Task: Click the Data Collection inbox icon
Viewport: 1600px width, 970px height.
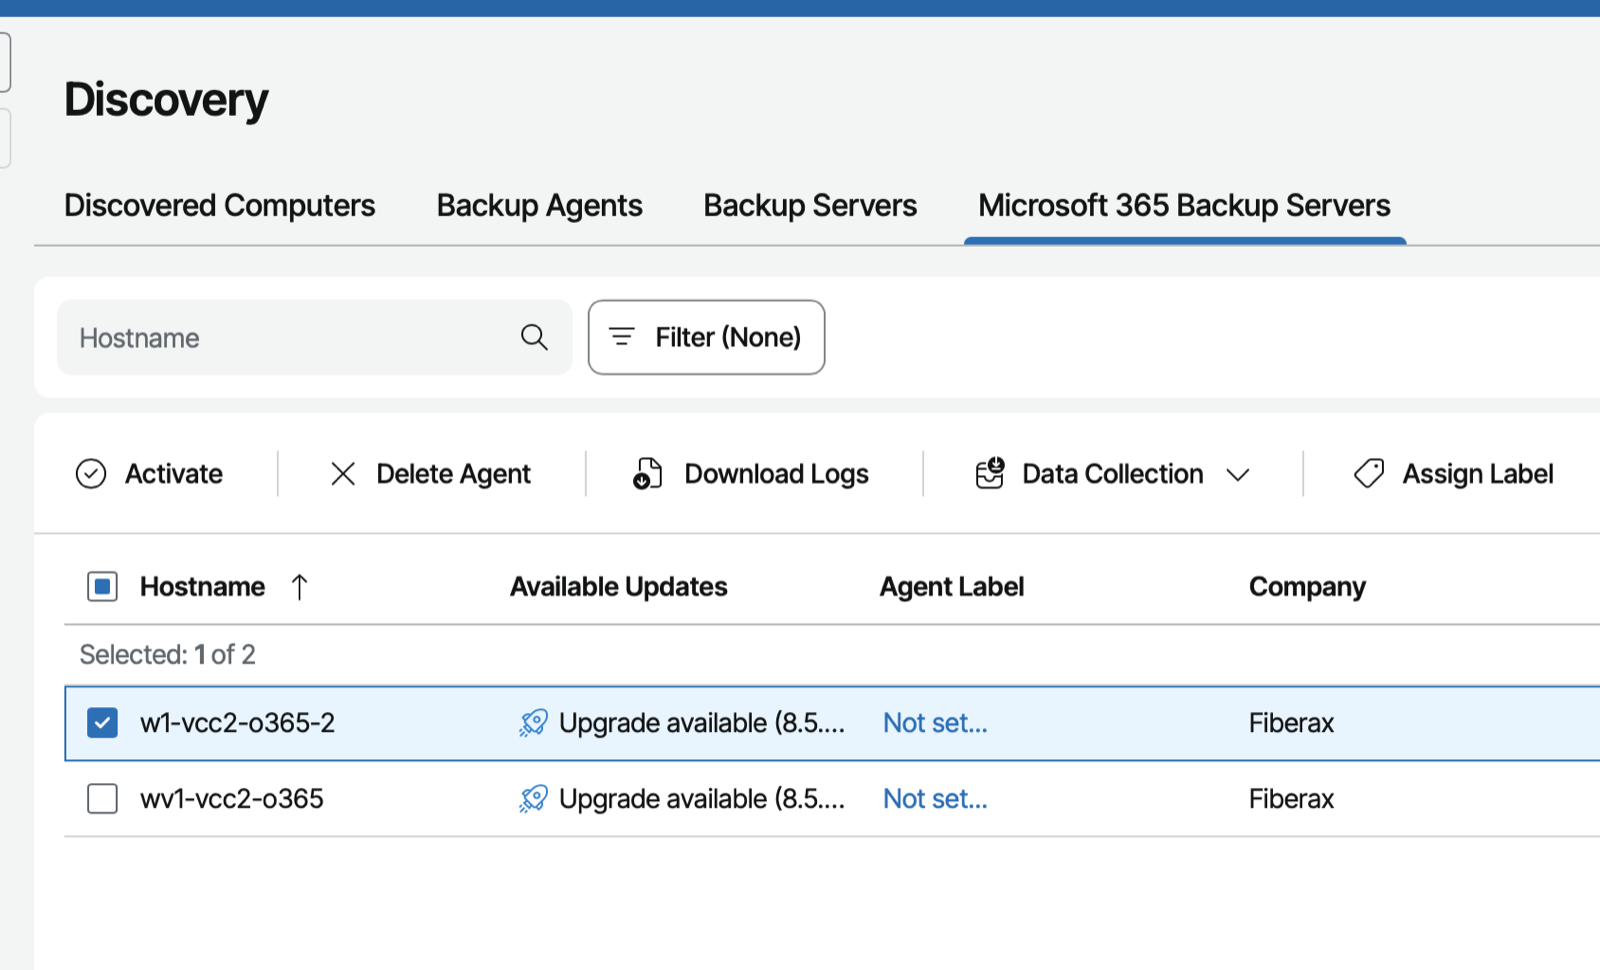Action: [990, 473]
